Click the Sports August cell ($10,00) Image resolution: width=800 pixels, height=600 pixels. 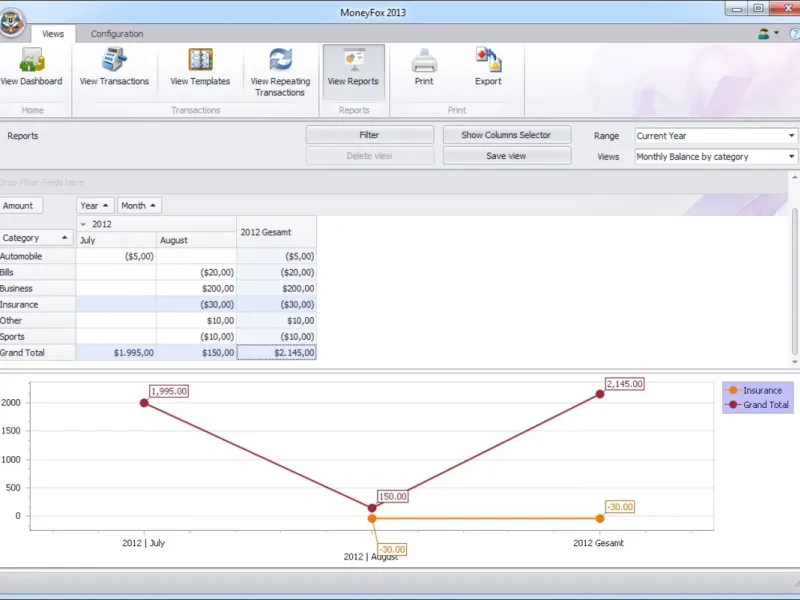point(196,337)
